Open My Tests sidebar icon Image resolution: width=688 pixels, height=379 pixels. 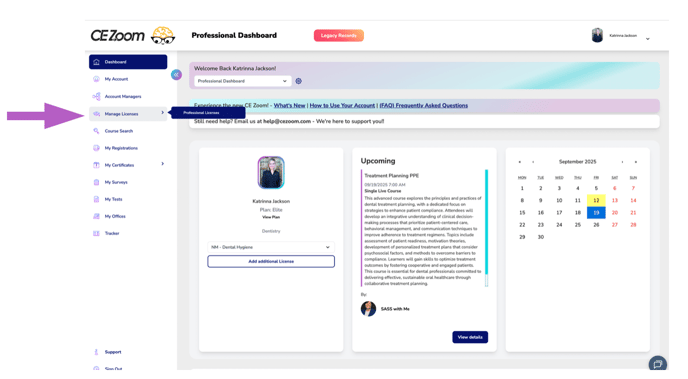pos(96,199)
